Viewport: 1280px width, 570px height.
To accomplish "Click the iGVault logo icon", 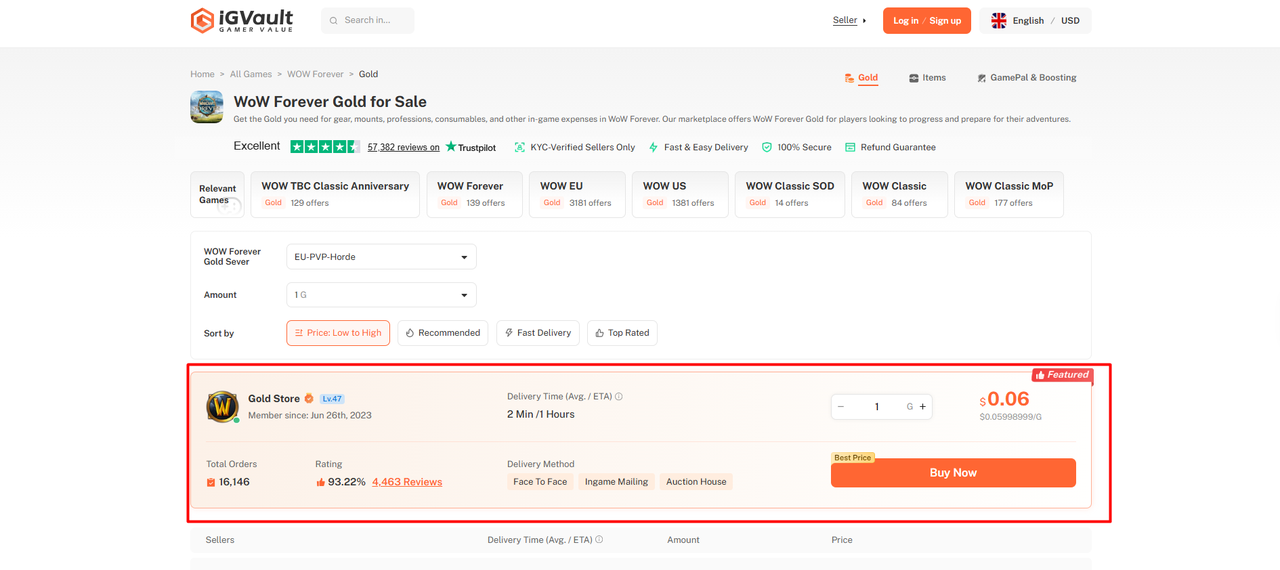I will click(x=203, y=20).
